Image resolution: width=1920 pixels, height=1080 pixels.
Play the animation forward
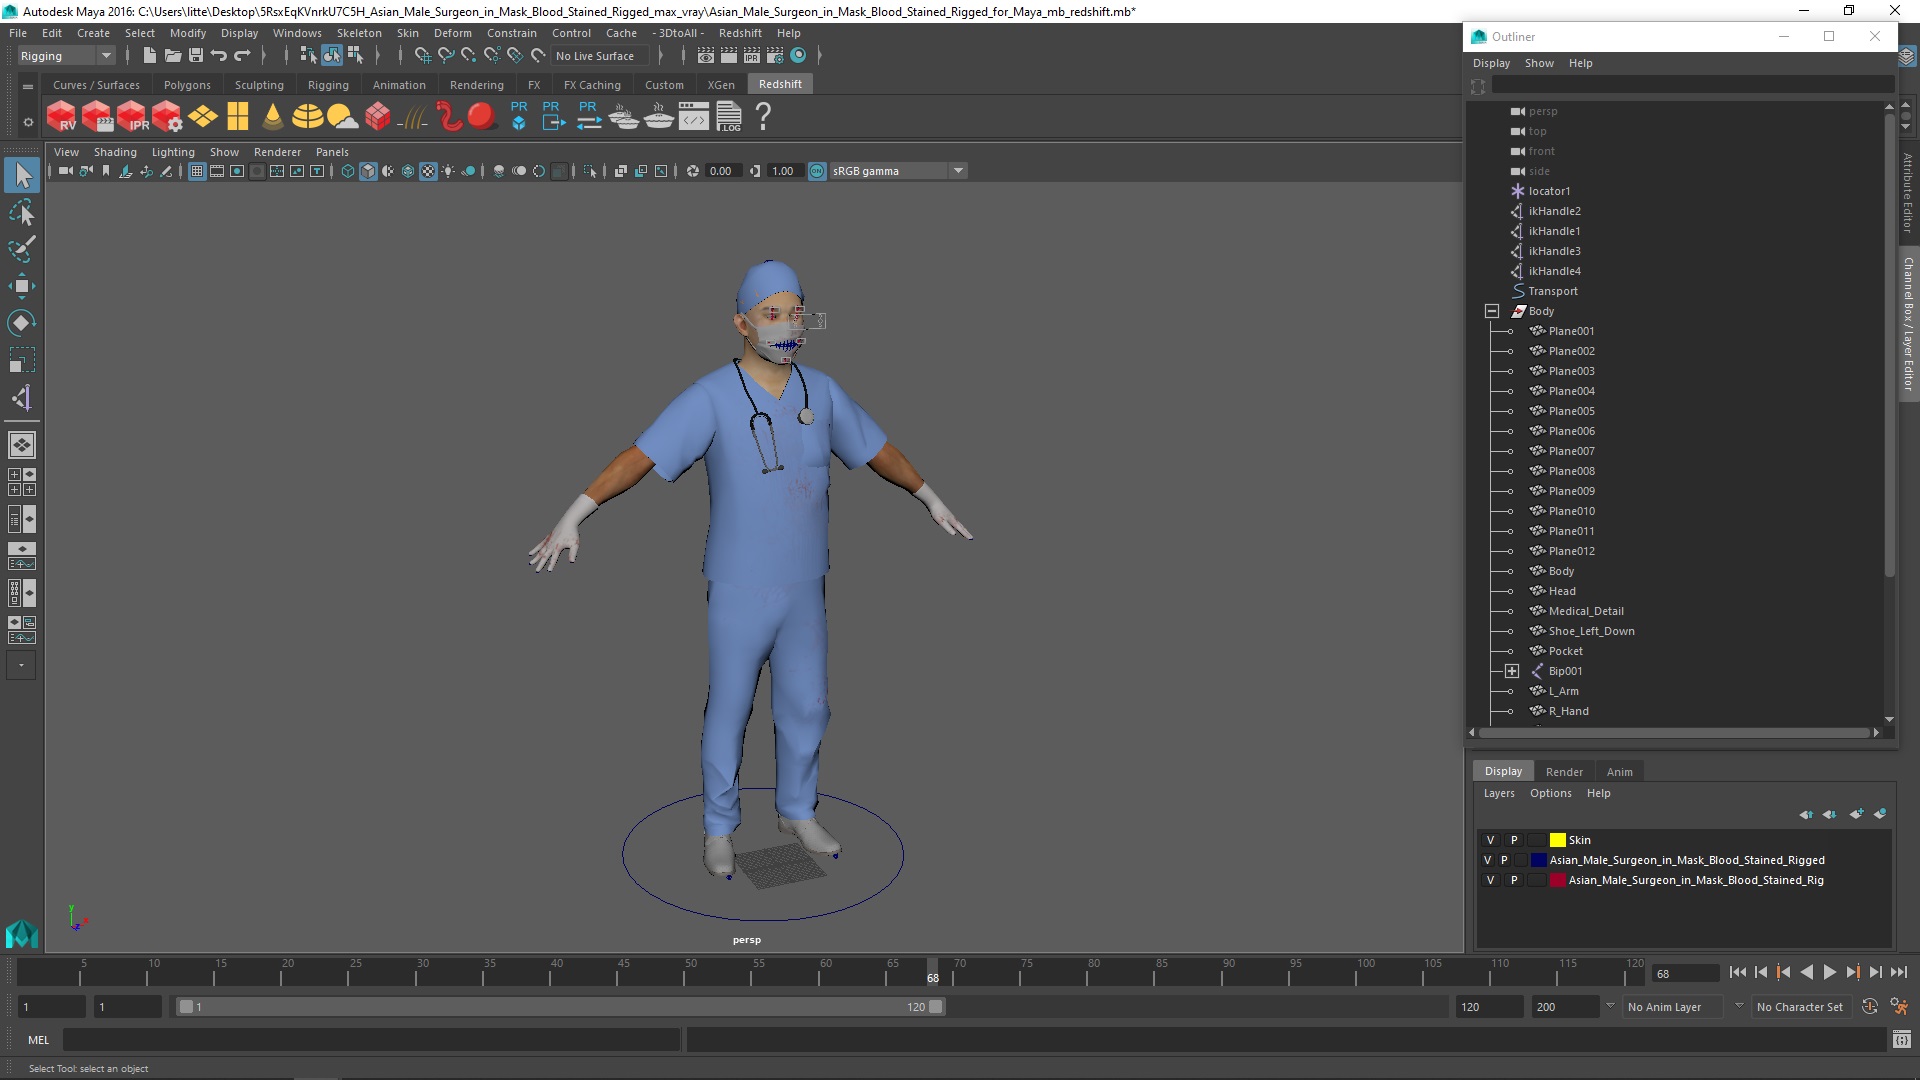click(1829, 972)
